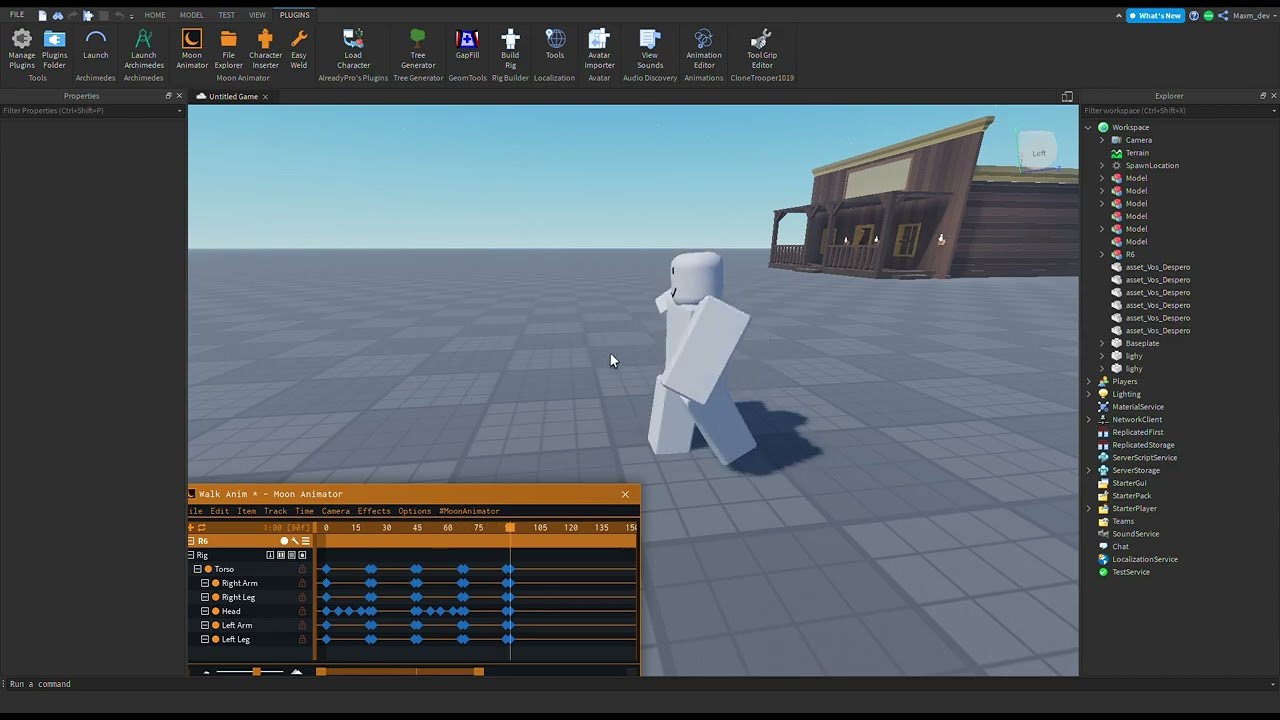Open the View Sounds plugin
The width and height of the screenshot is (1280, 720).
coord(650,49)
